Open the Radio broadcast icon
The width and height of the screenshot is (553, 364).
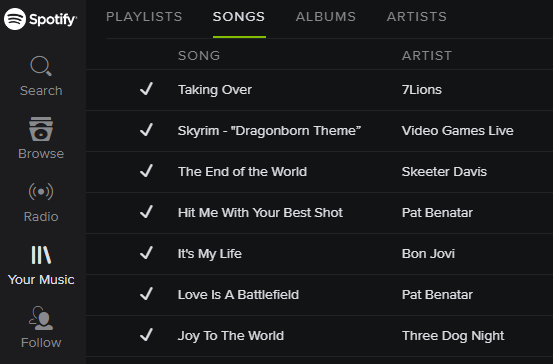tap(41, 192)
